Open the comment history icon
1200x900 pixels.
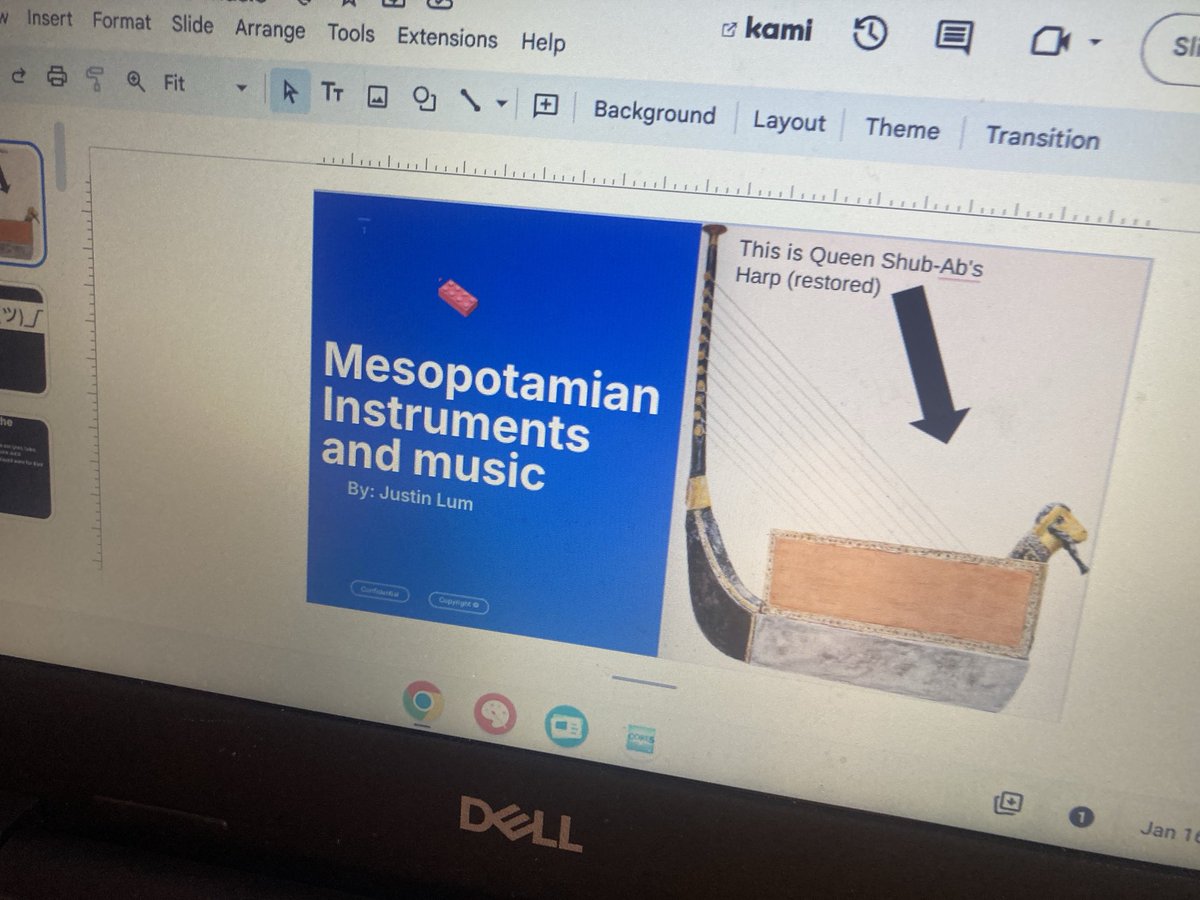coord(953,37)
